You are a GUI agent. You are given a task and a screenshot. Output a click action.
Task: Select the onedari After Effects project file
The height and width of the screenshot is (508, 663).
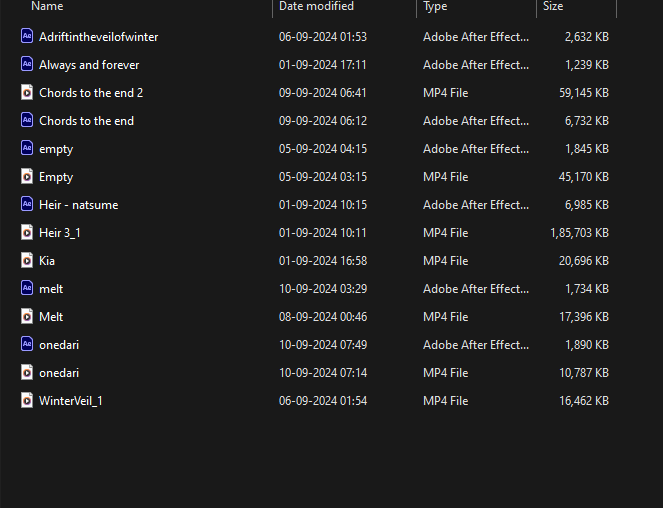59,345
